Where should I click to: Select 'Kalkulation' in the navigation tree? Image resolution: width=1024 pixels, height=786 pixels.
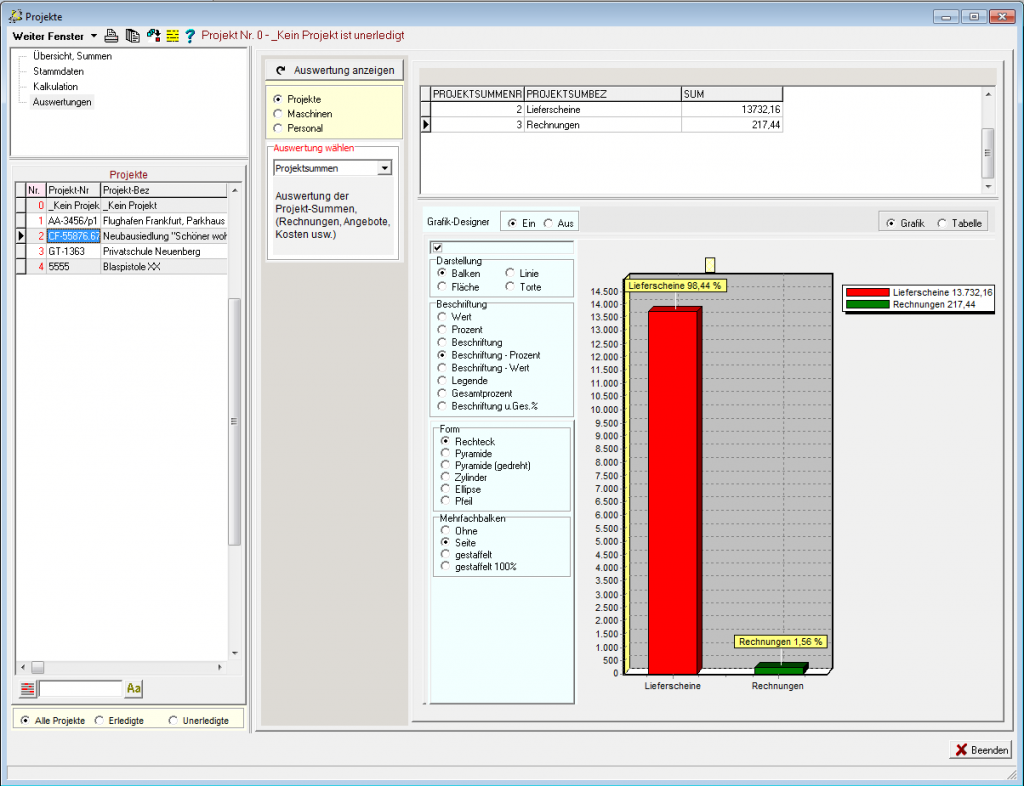55,87
